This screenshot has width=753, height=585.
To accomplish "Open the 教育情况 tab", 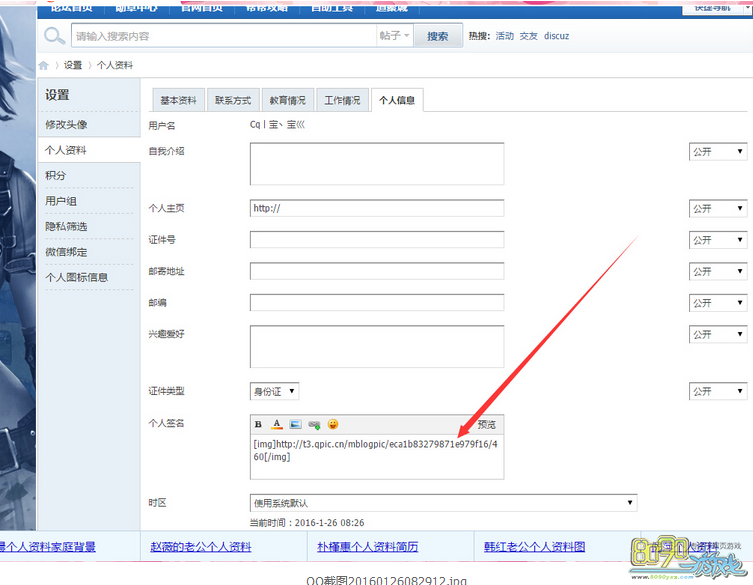I will (x=288, y=101).
